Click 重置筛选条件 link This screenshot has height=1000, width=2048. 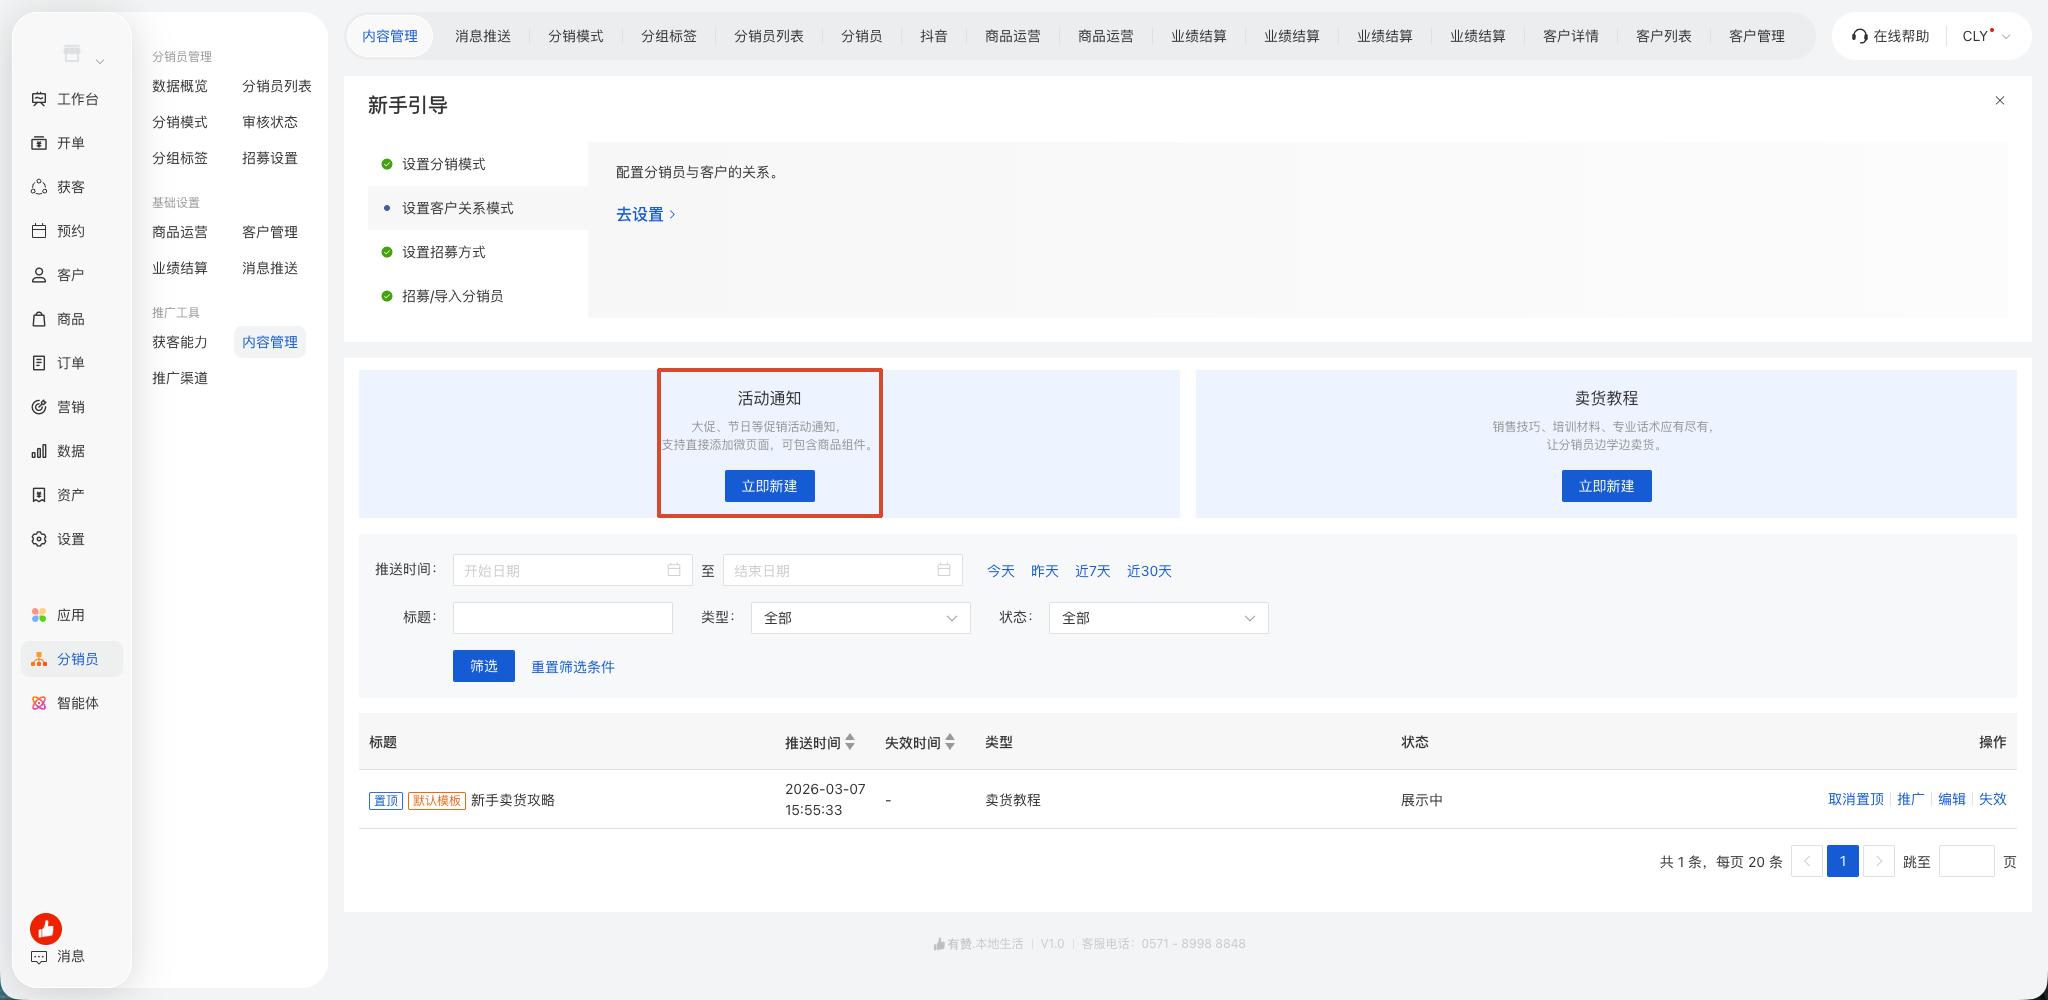(x=573, y=667)
